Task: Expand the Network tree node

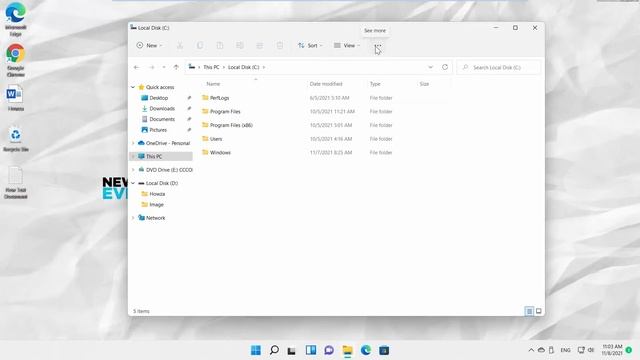Action: (133, 218)
